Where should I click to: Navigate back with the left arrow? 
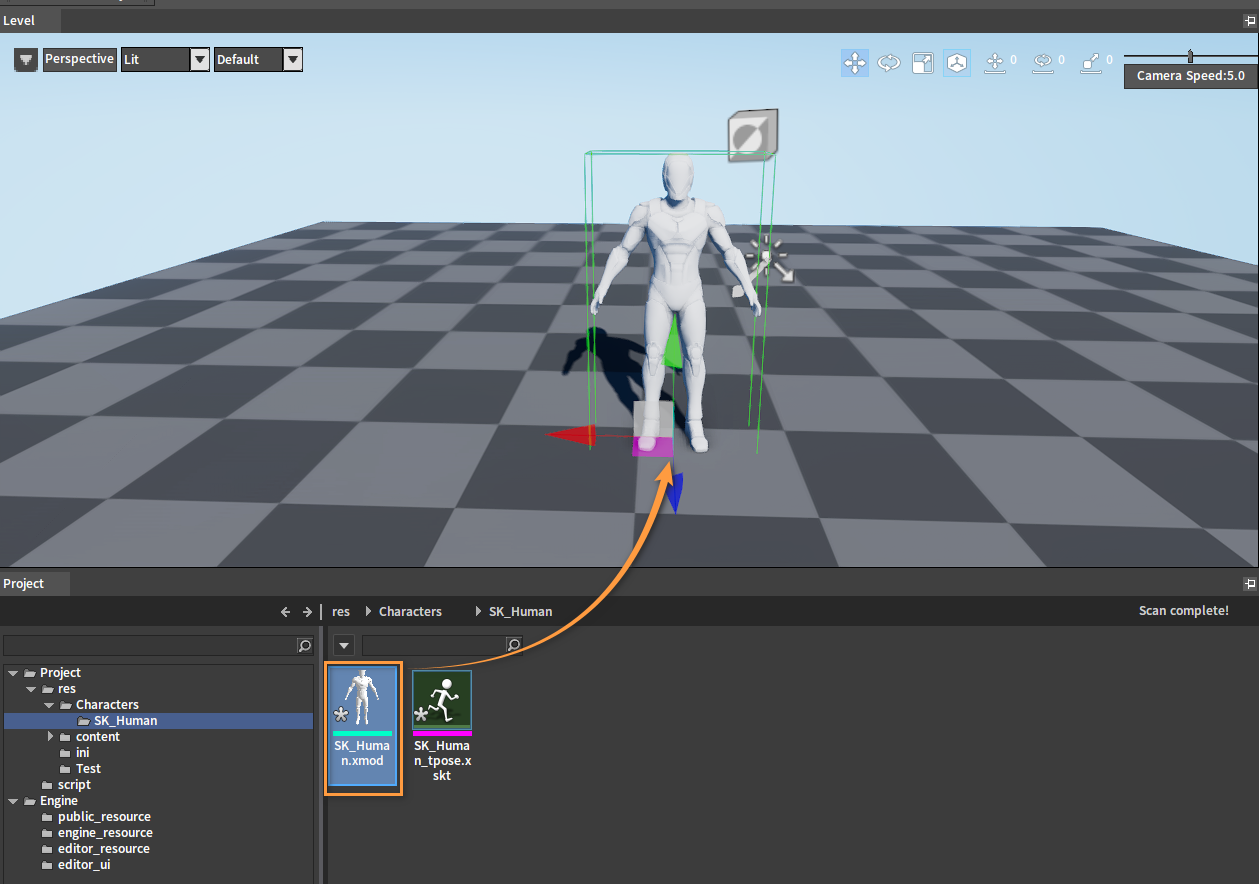(286, 612)
